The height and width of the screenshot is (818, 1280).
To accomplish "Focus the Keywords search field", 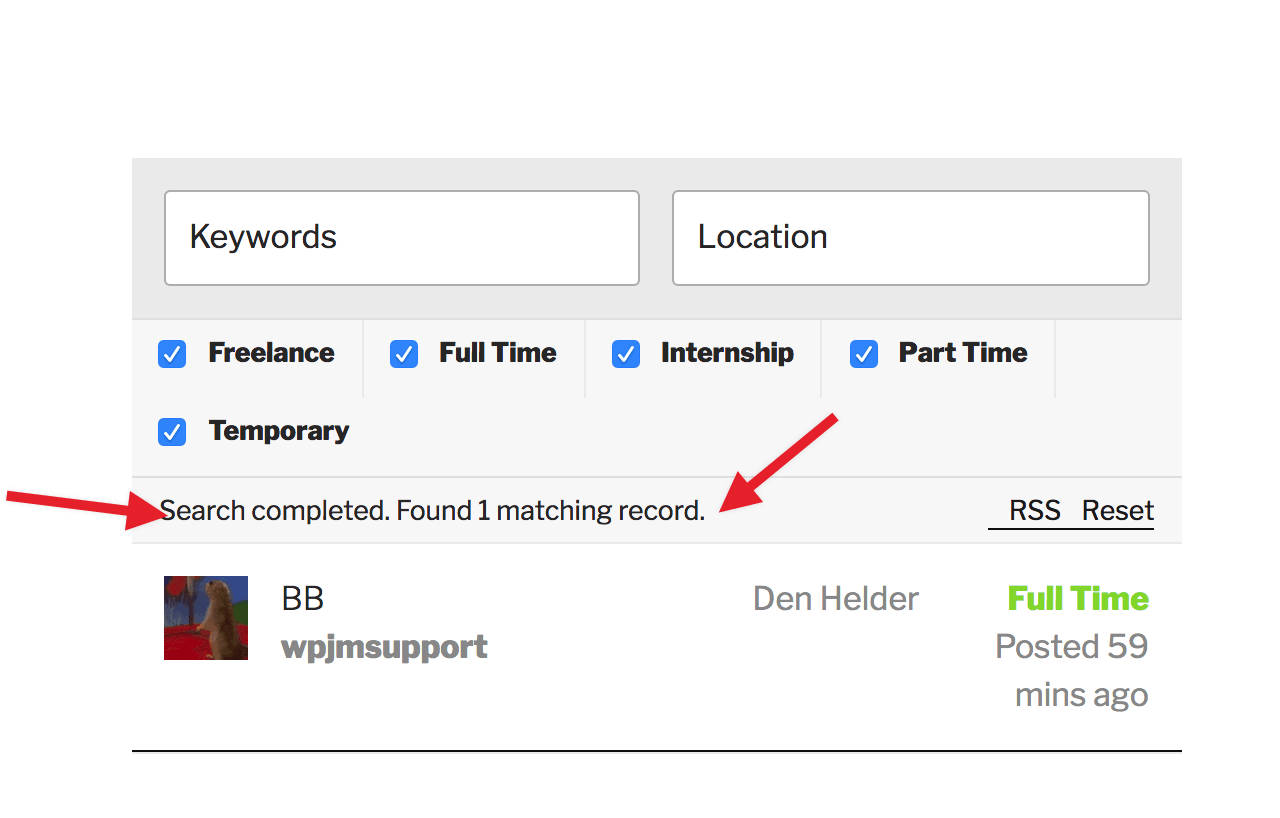I will point(402,238).
